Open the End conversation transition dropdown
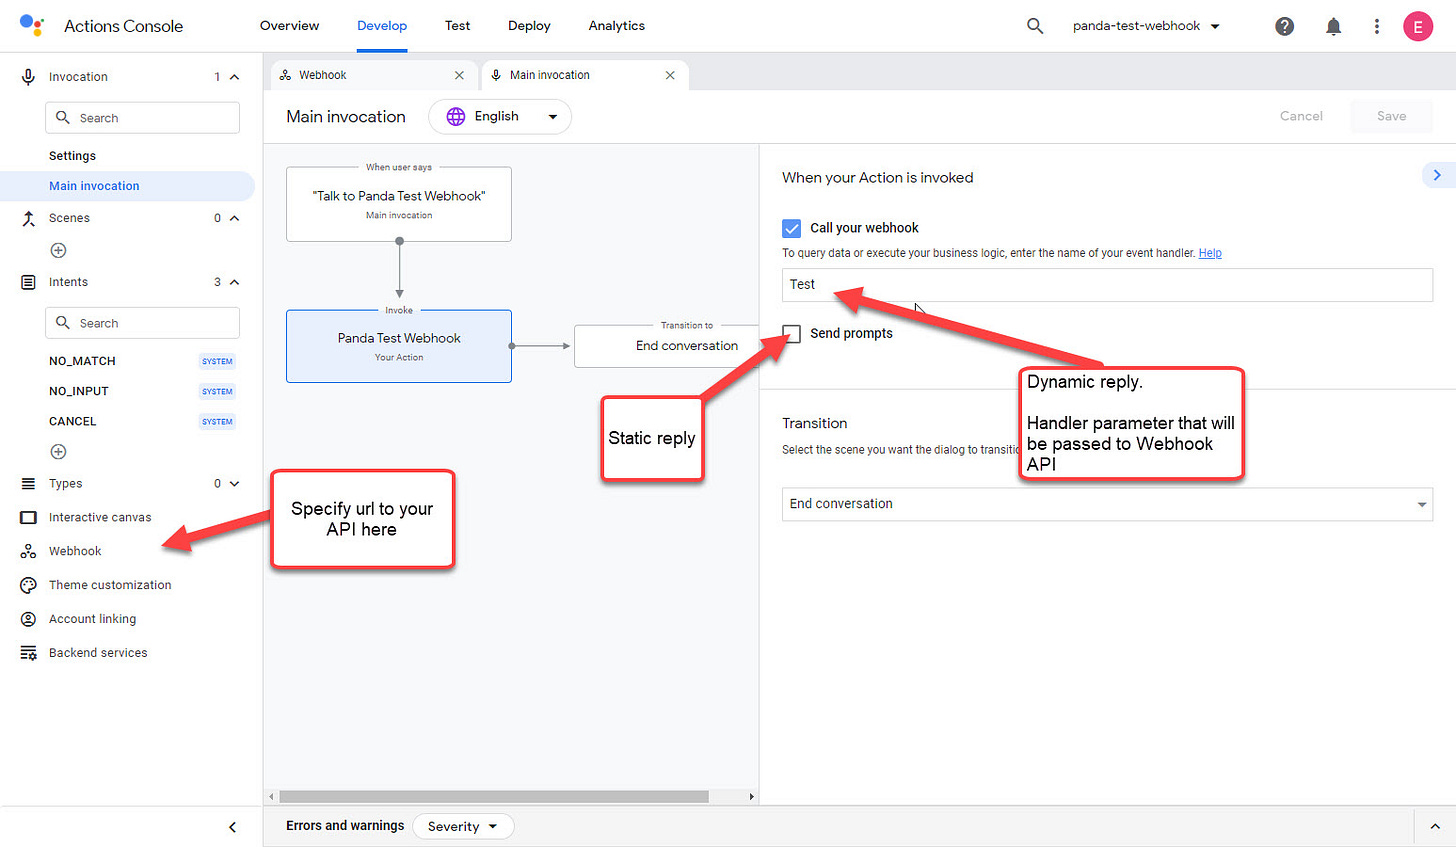 click(1107, 504)
